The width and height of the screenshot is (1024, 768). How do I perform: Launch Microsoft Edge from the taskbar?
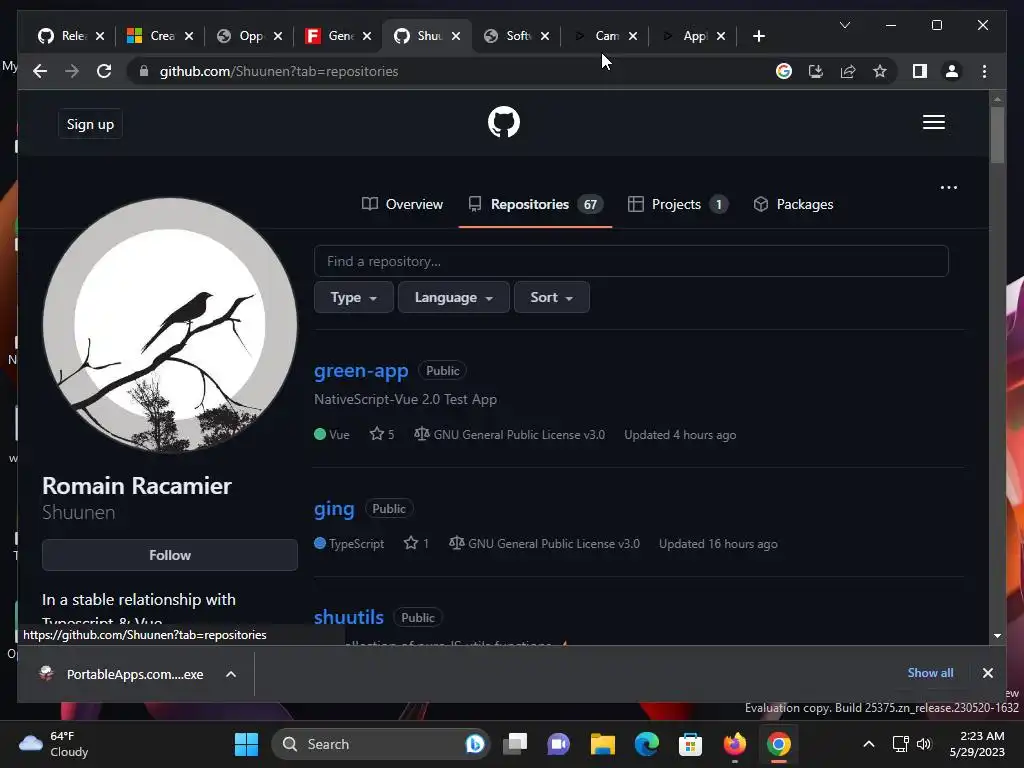[647, 744]
